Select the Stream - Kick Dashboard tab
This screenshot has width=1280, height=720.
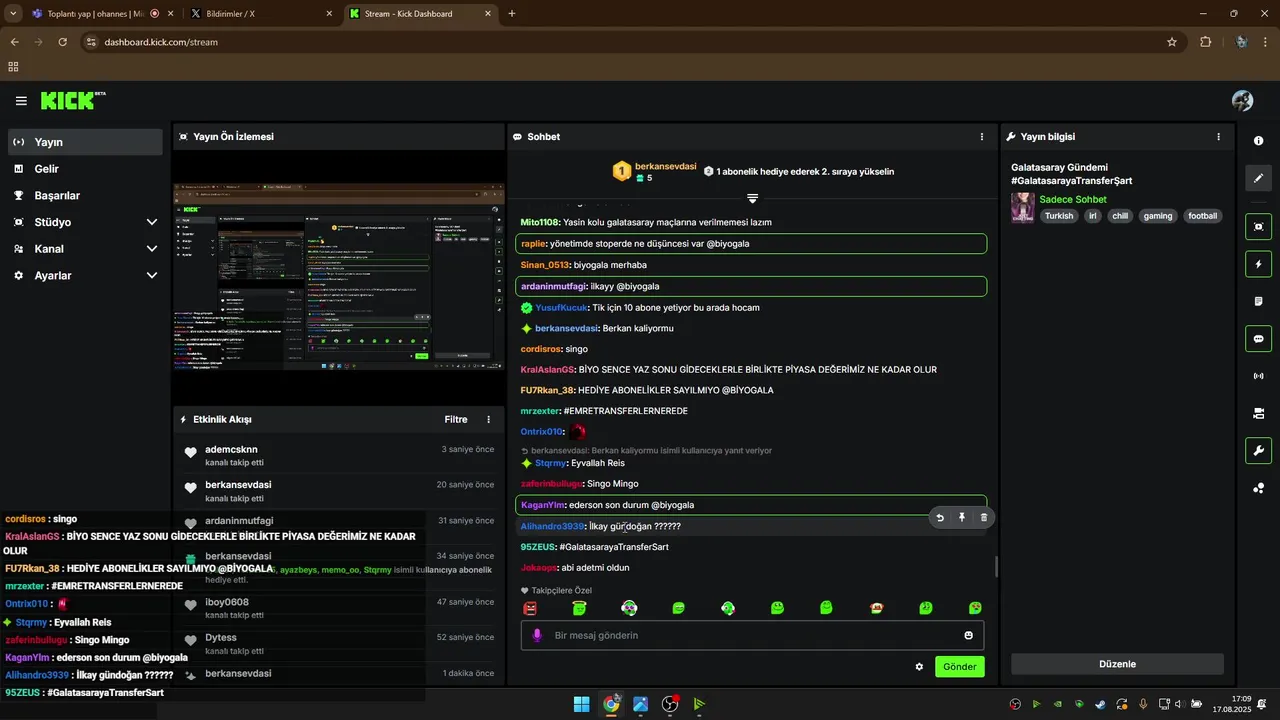(x=420, y=14)
